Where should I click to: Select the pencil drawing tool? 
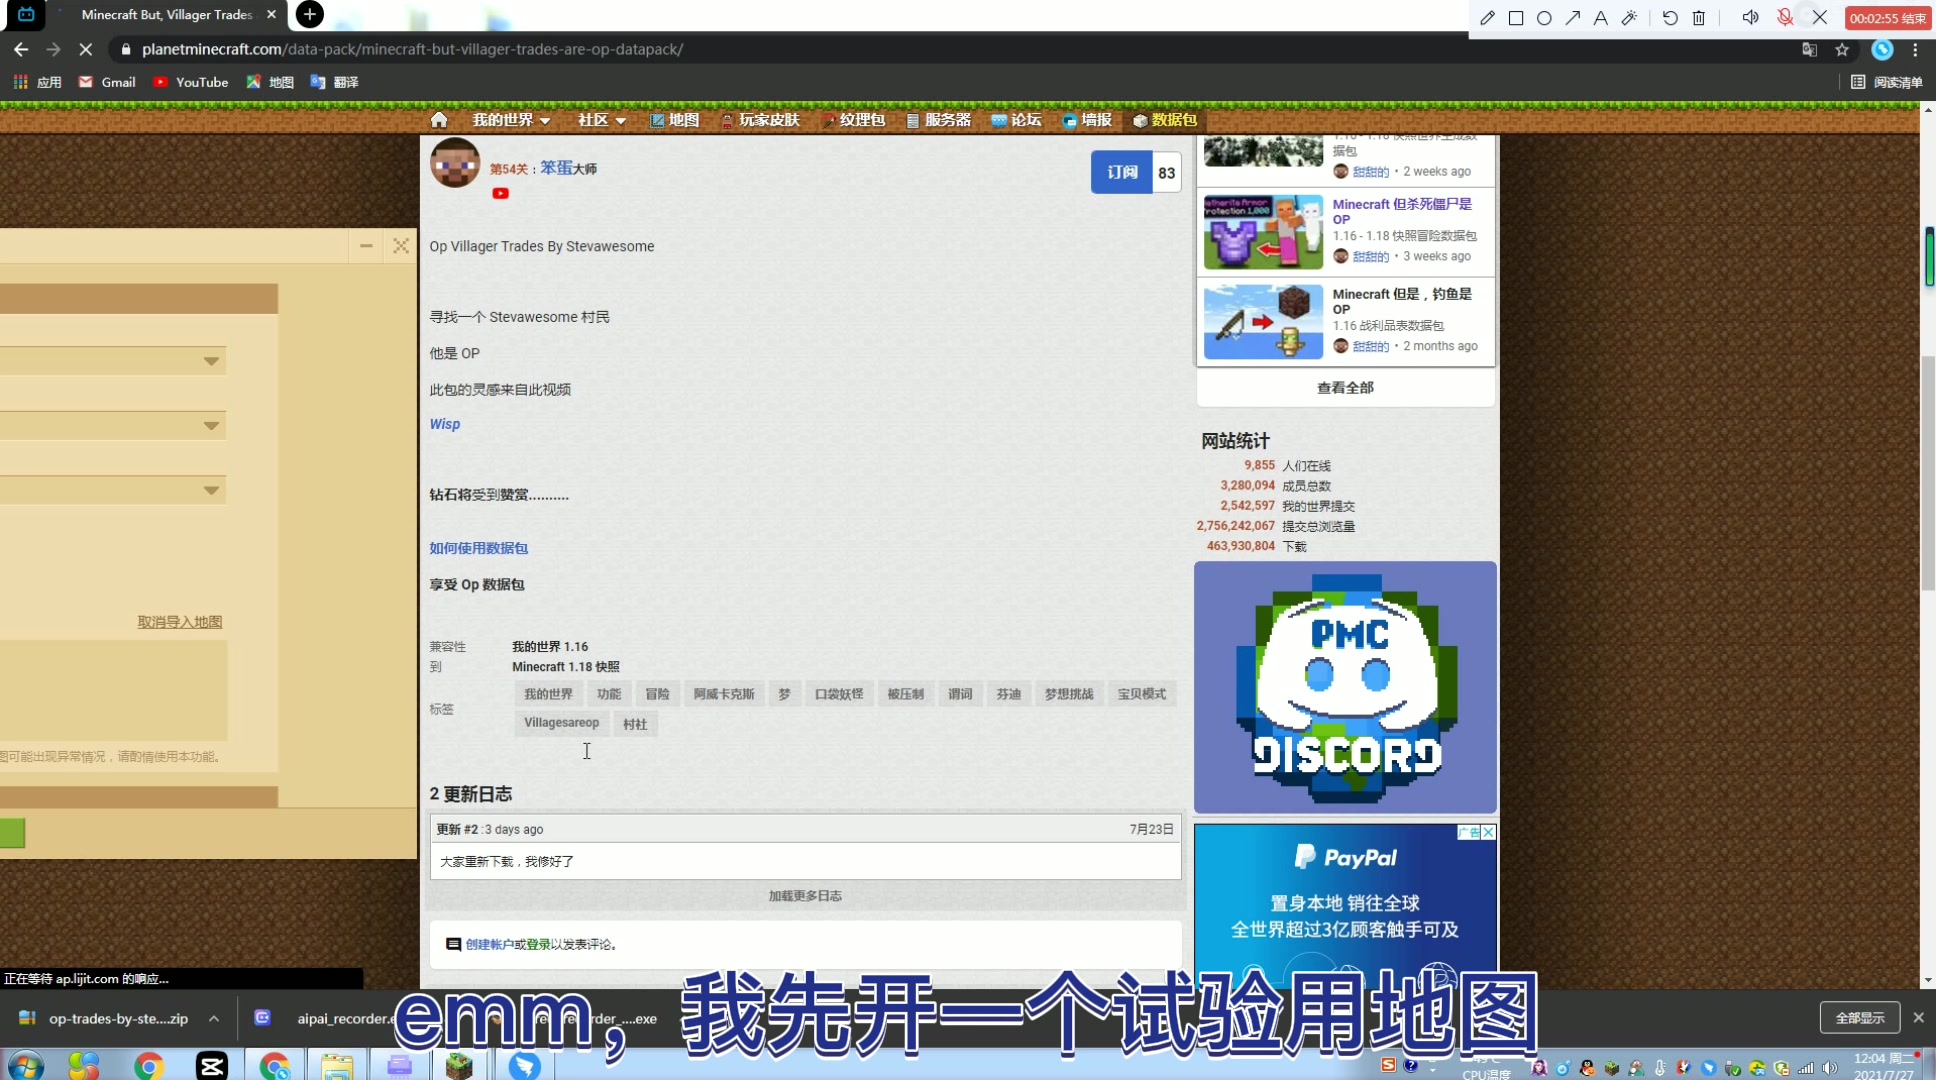tap(1487, 18)
